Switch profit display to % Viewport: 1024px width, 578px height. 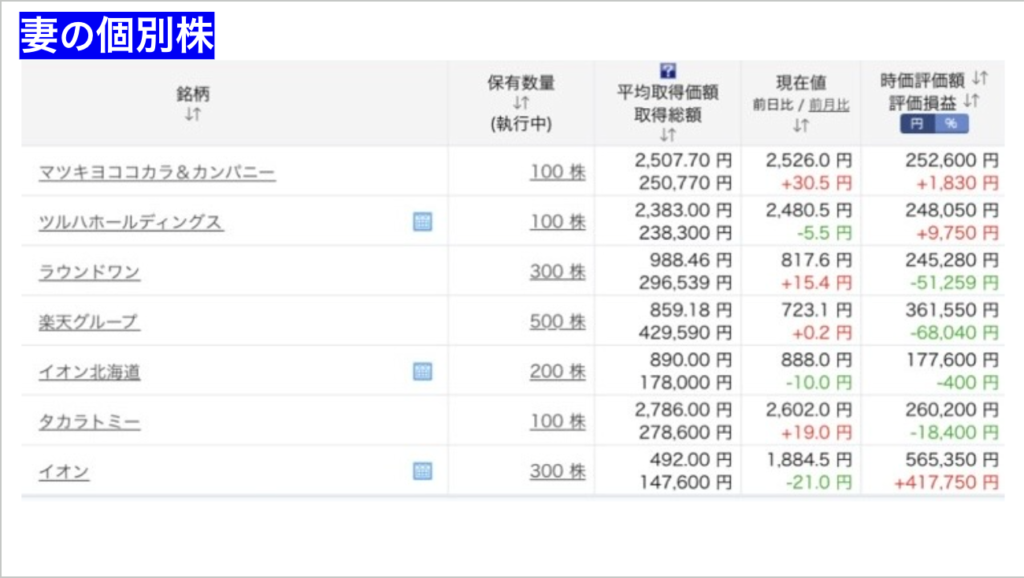click(x=951, y=124)
